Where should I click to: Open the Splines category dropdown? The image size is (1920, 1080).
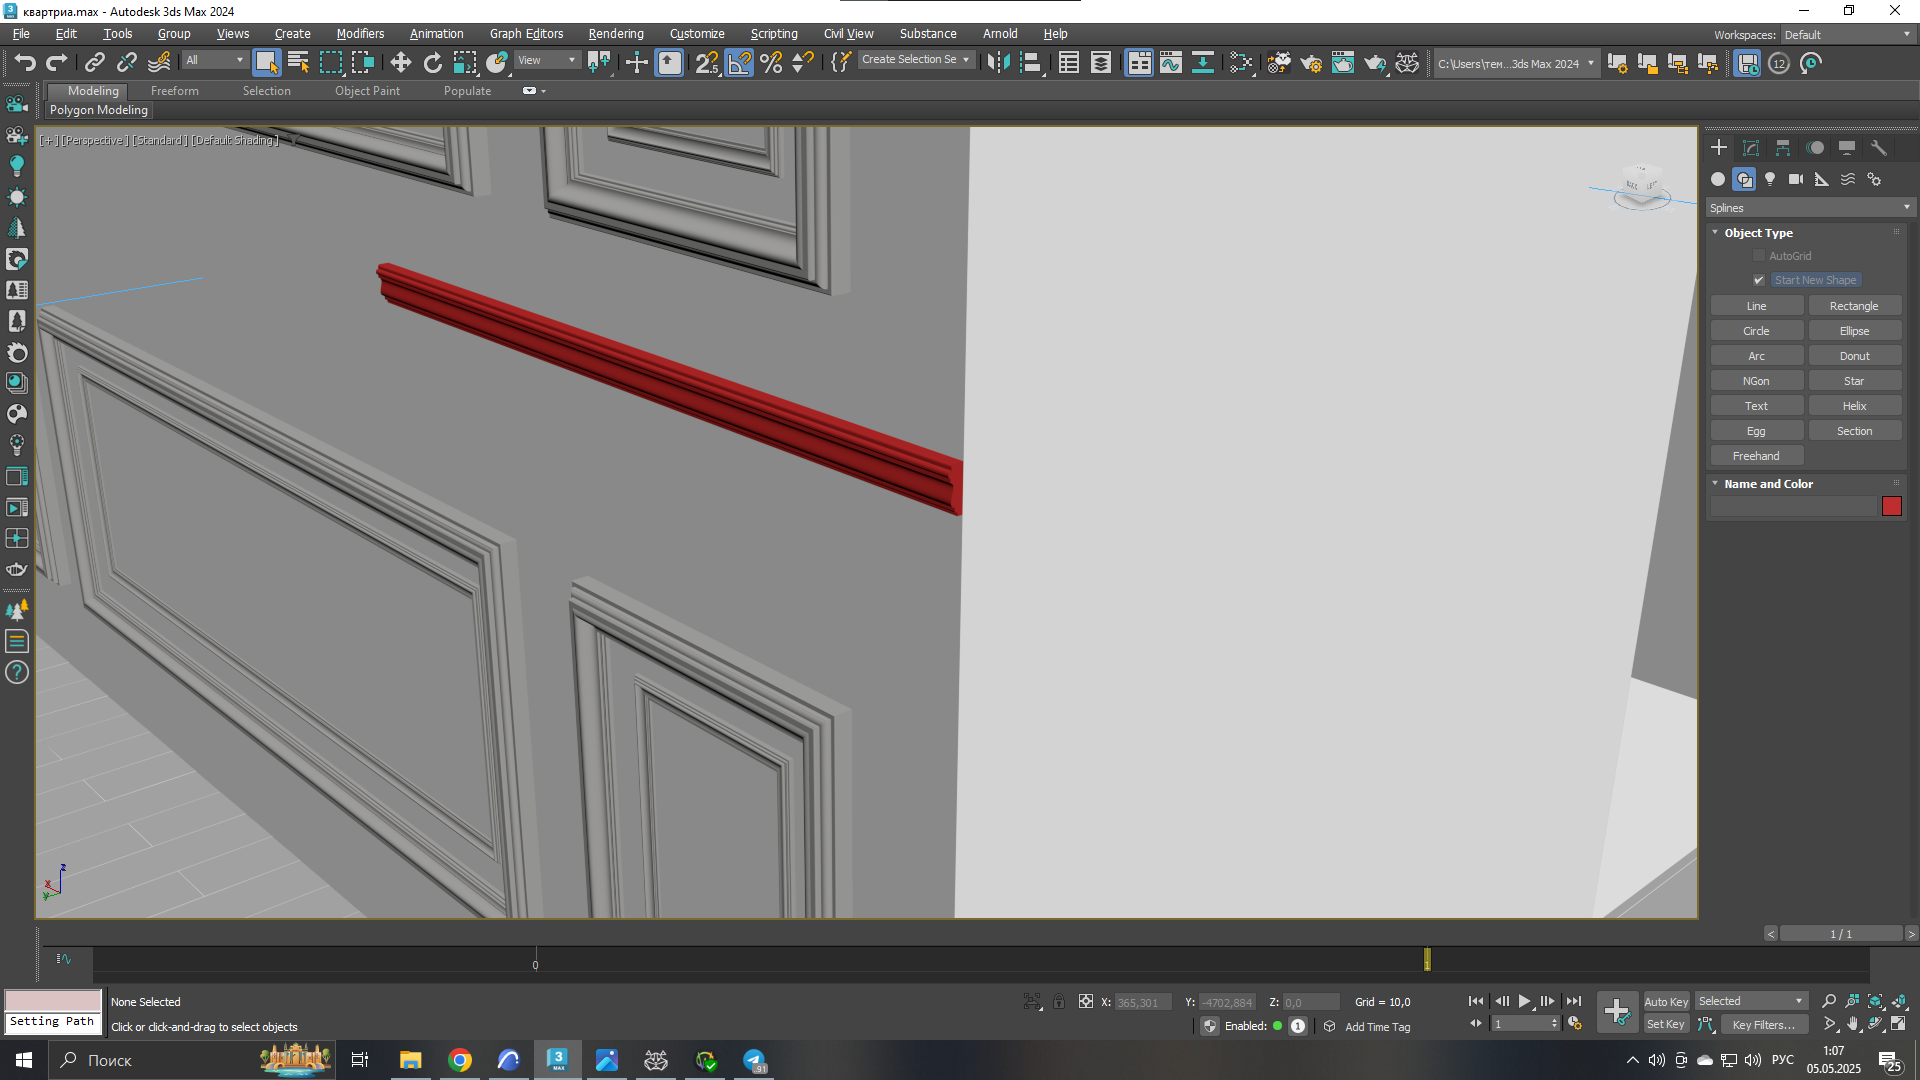click(x=1809, y=208)
